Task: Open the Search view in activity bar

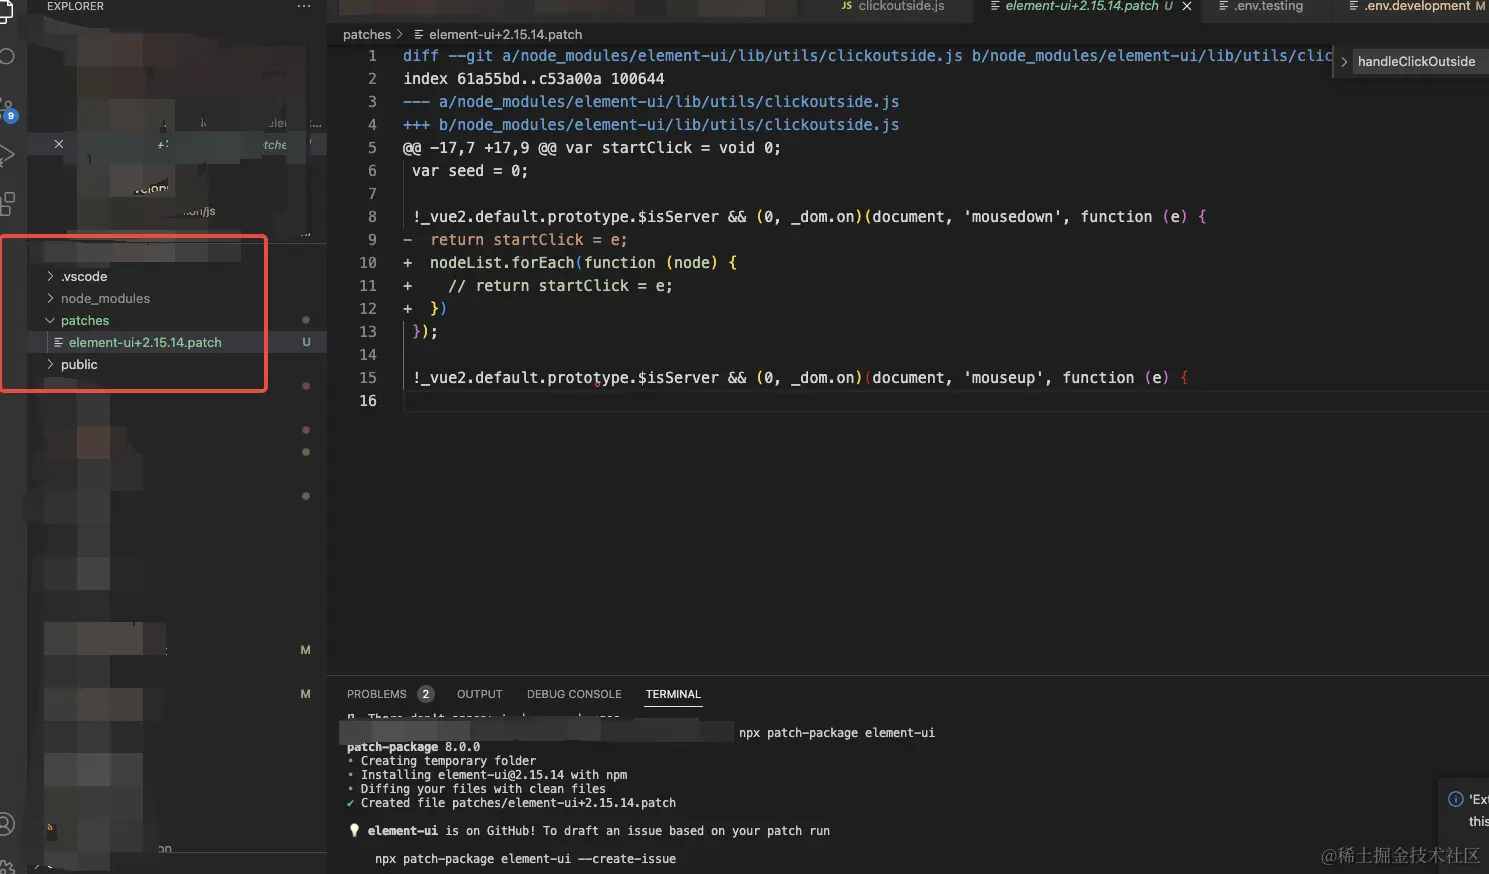Action: (6, 56)
